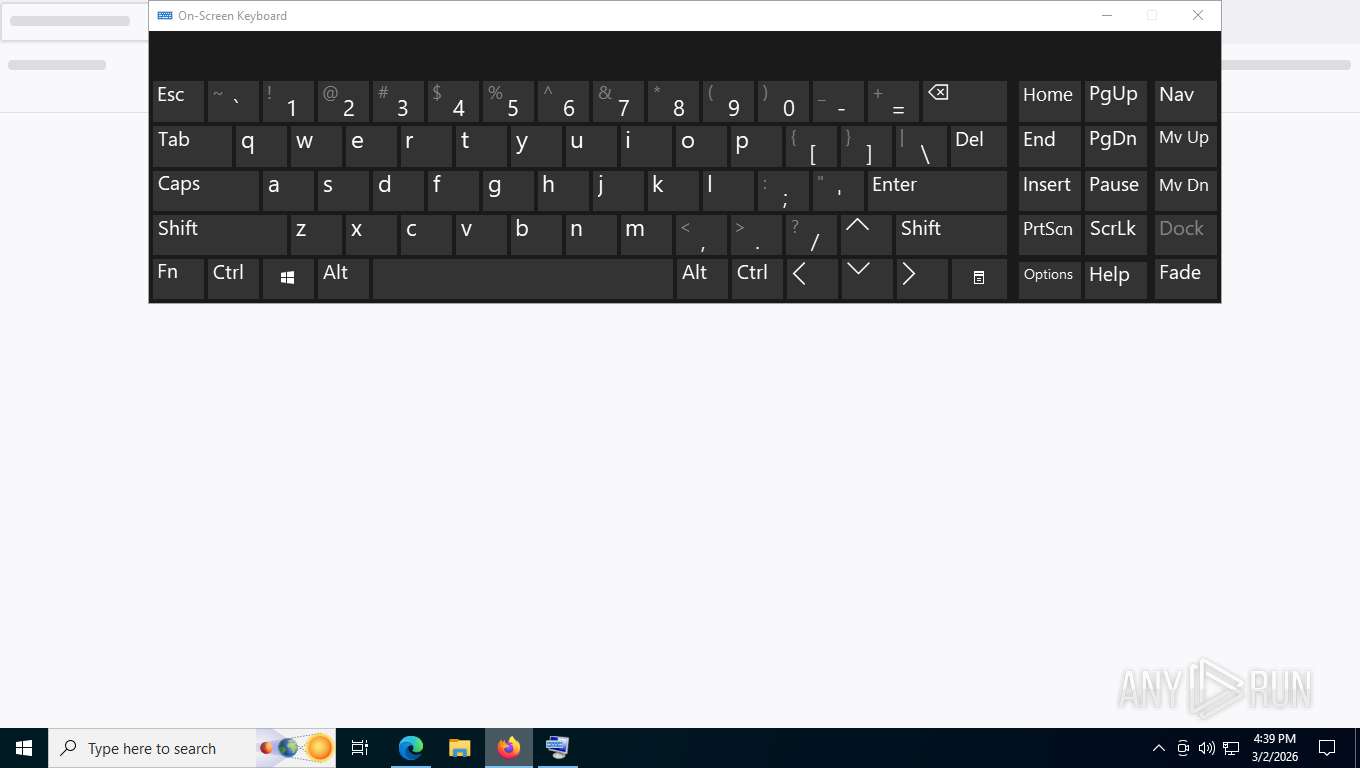Viewport: 1360px width, 768px height.
Task: Click the PgDn key
Action: tap(1116, 146)
